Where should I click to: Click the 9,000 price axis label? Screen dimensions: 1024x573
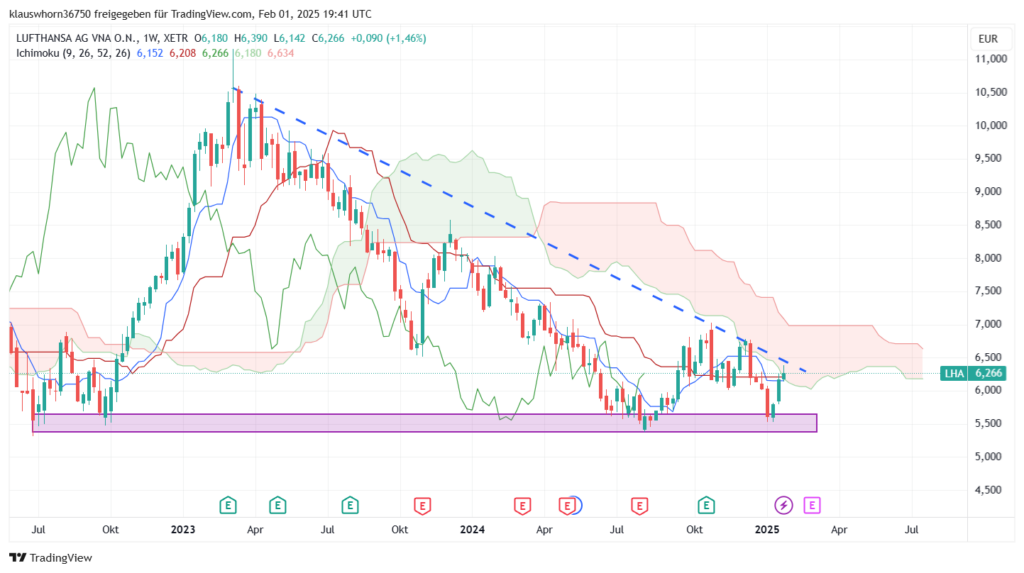[988, 191]
